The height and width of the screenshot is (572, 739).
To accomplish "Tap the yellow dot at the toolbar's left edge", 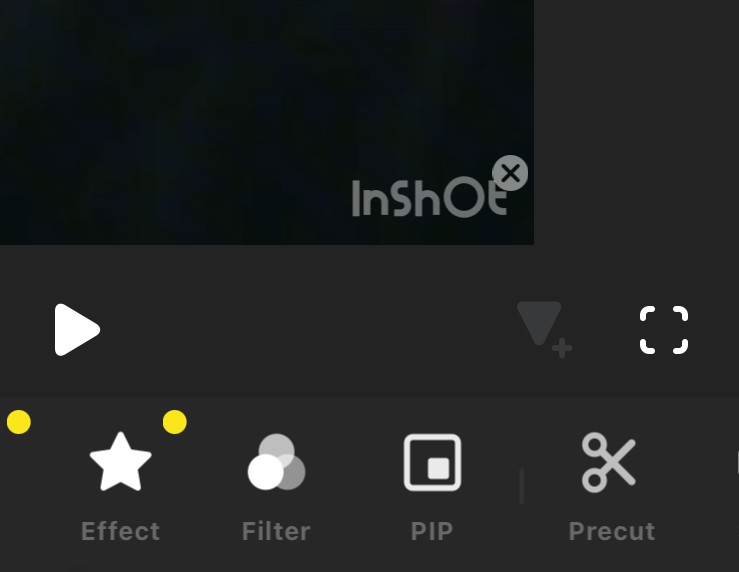I will coord(19,422).
